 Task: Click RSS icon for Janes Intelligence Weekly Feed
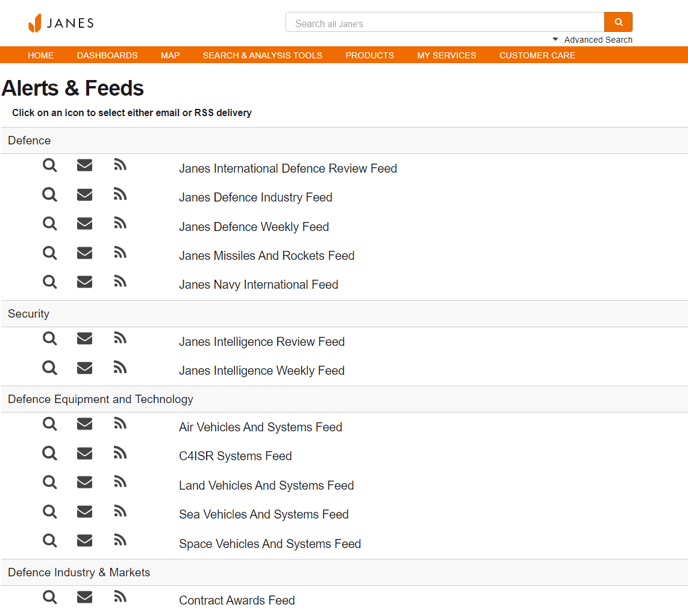pos(120,367)
